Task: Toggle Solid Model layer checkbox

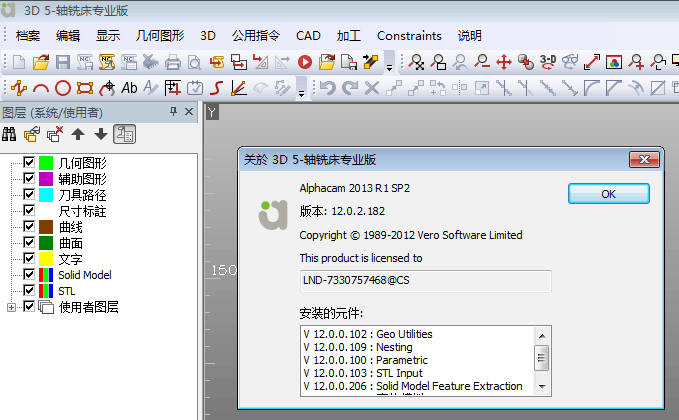Action: pyautogui.click(x=29, y=275)
